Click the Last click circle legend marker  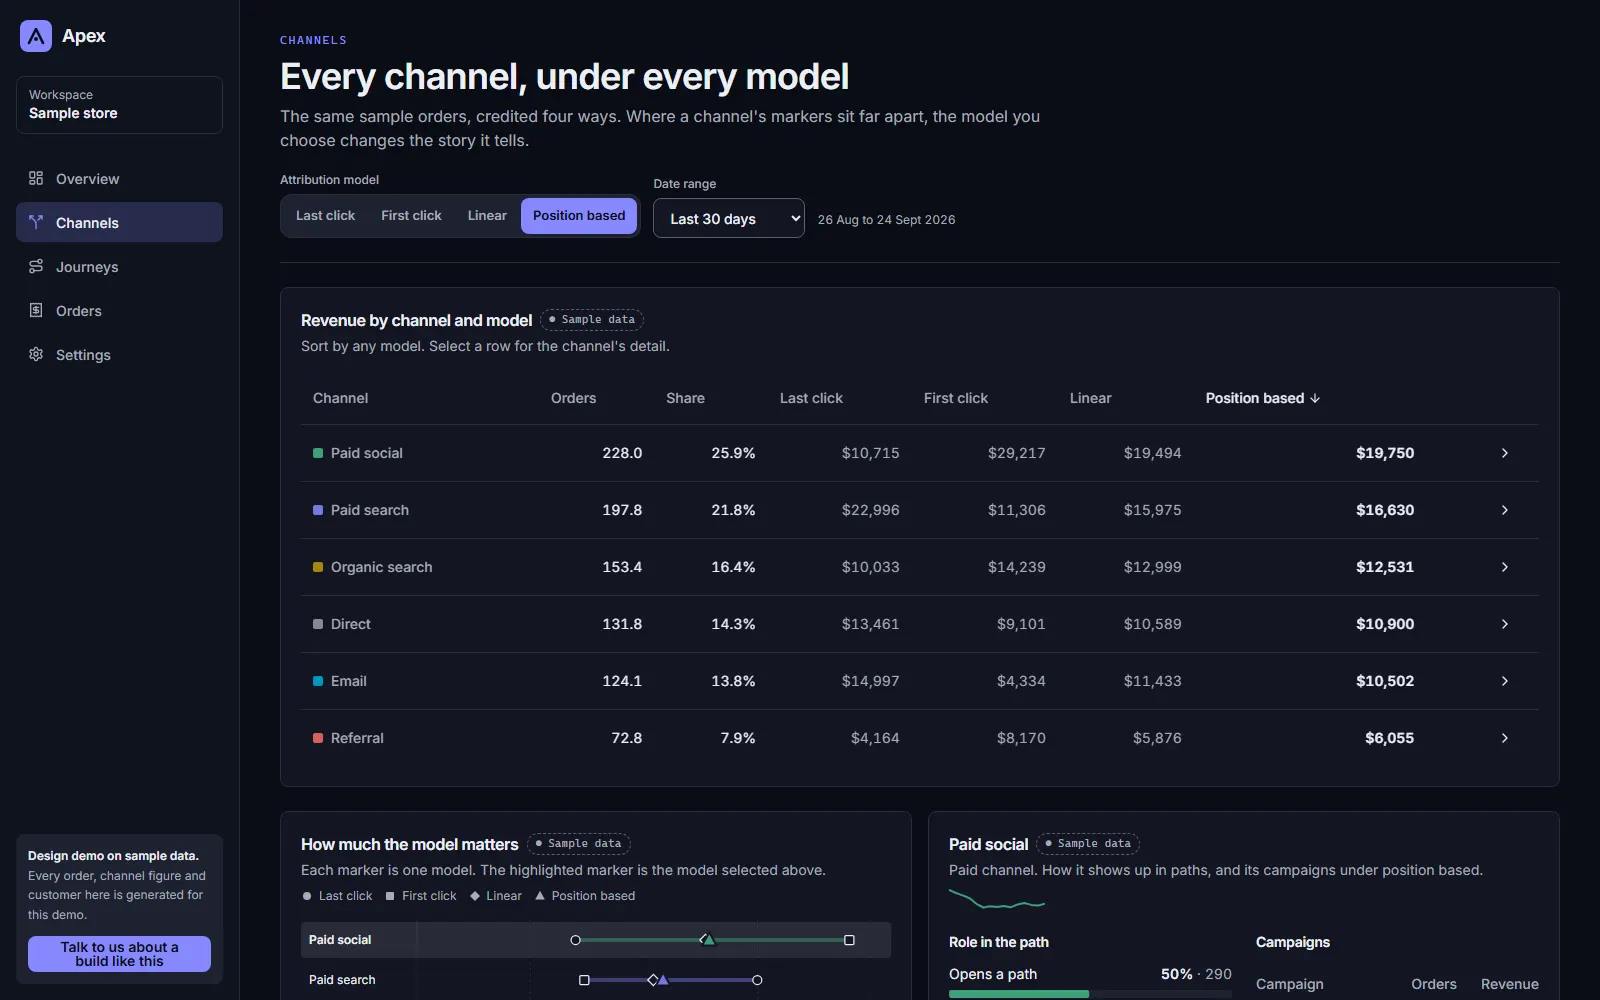(x=307, y=896)
